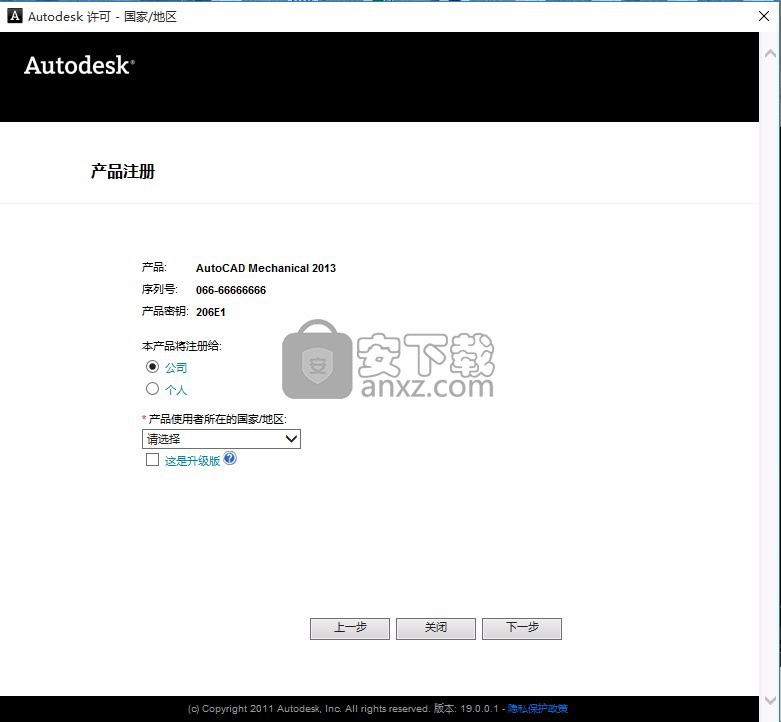Image resolution: width=781 pixels, height=722 pixels.
Task: Select the 个人 radio button
Action: pos(152,388)
